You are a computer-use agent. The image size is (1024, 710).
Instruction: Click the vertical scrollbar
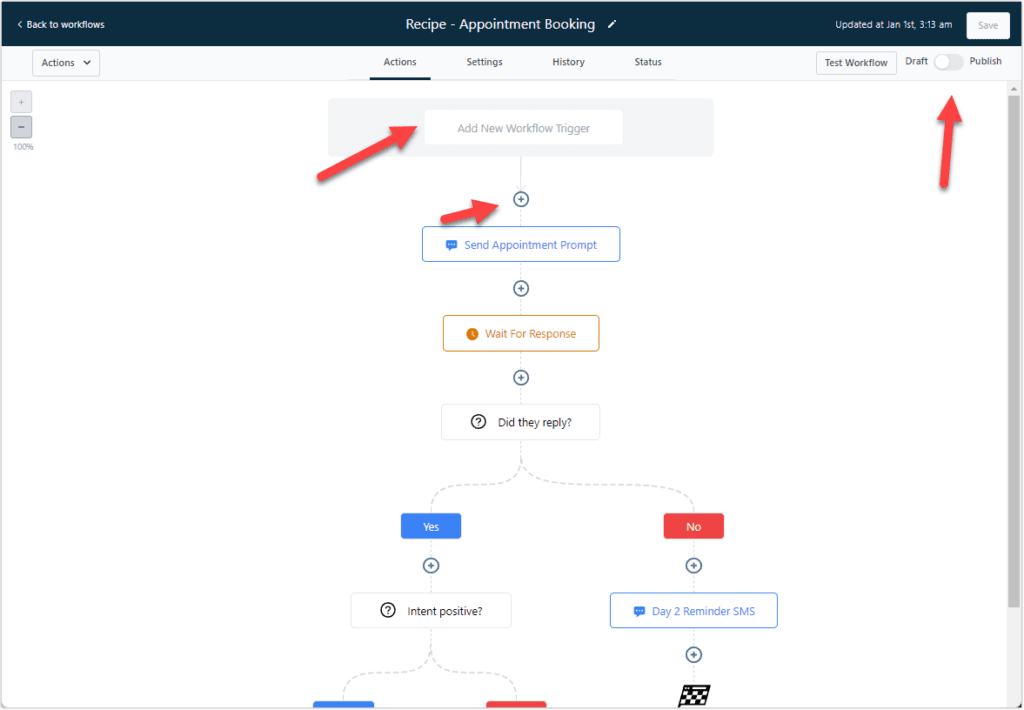coord(1014,351)
